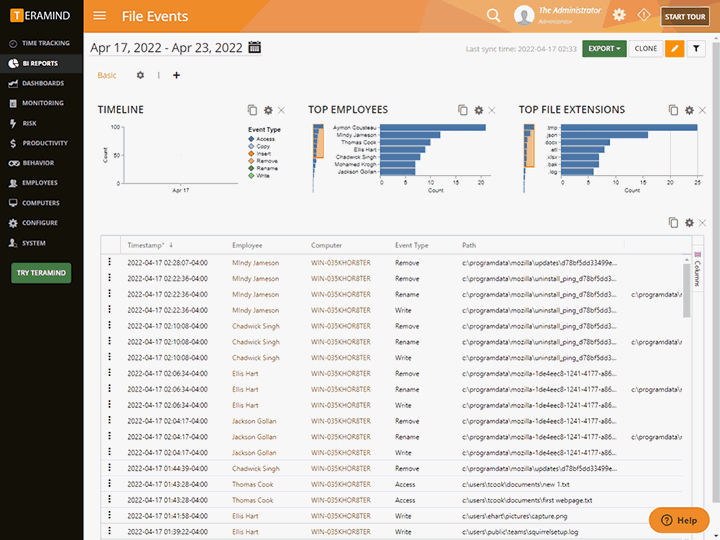Click the Try Teramind button

(41, 273)
